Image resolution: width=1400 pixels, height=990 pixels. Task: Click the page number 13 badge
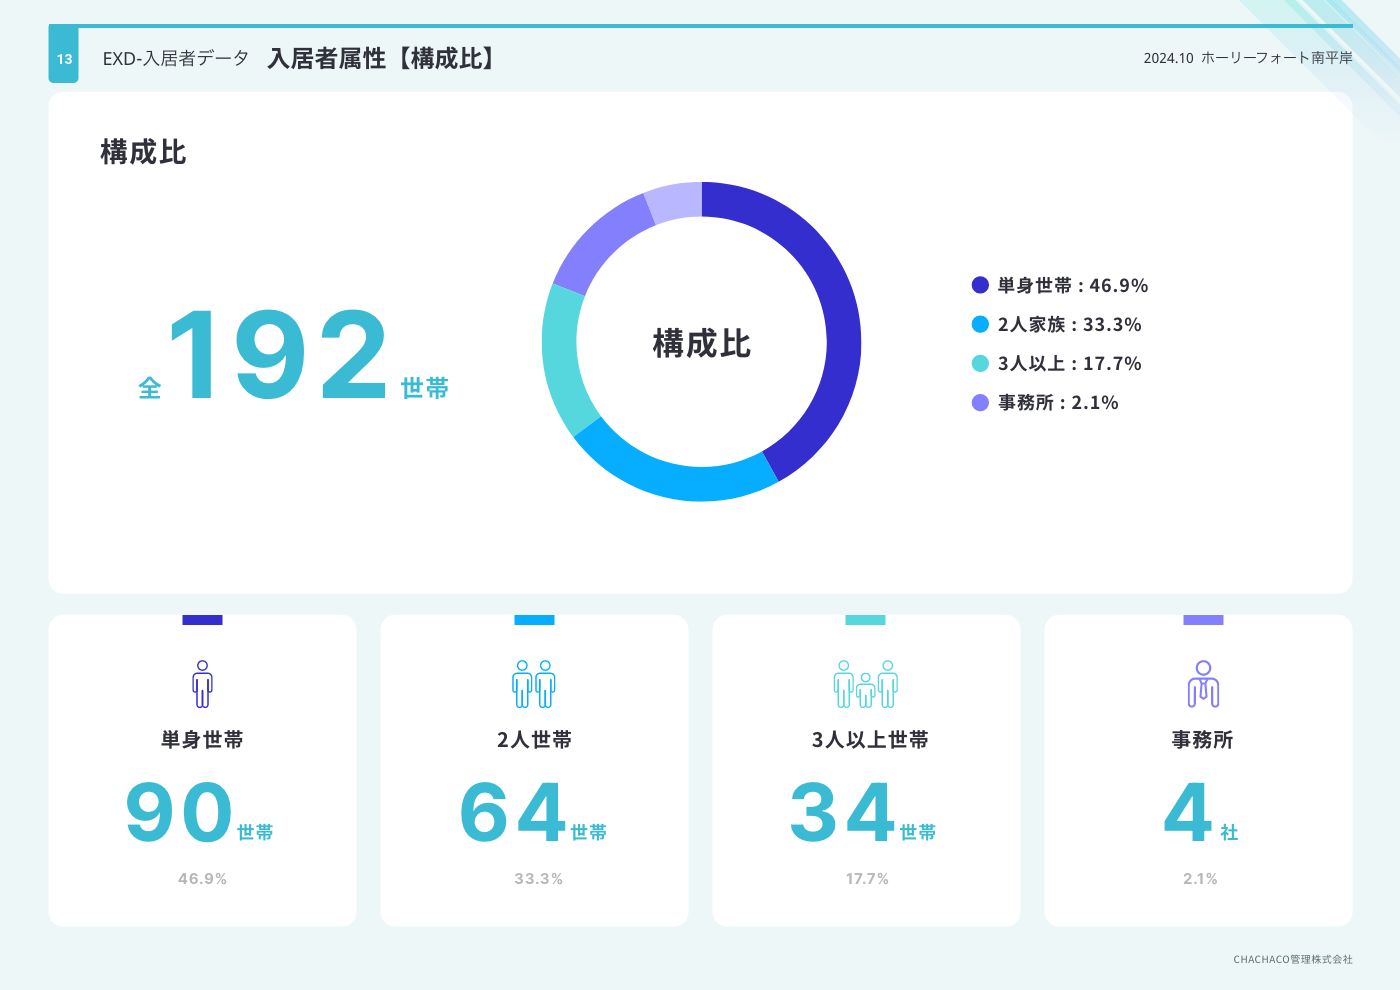[64, 59]
